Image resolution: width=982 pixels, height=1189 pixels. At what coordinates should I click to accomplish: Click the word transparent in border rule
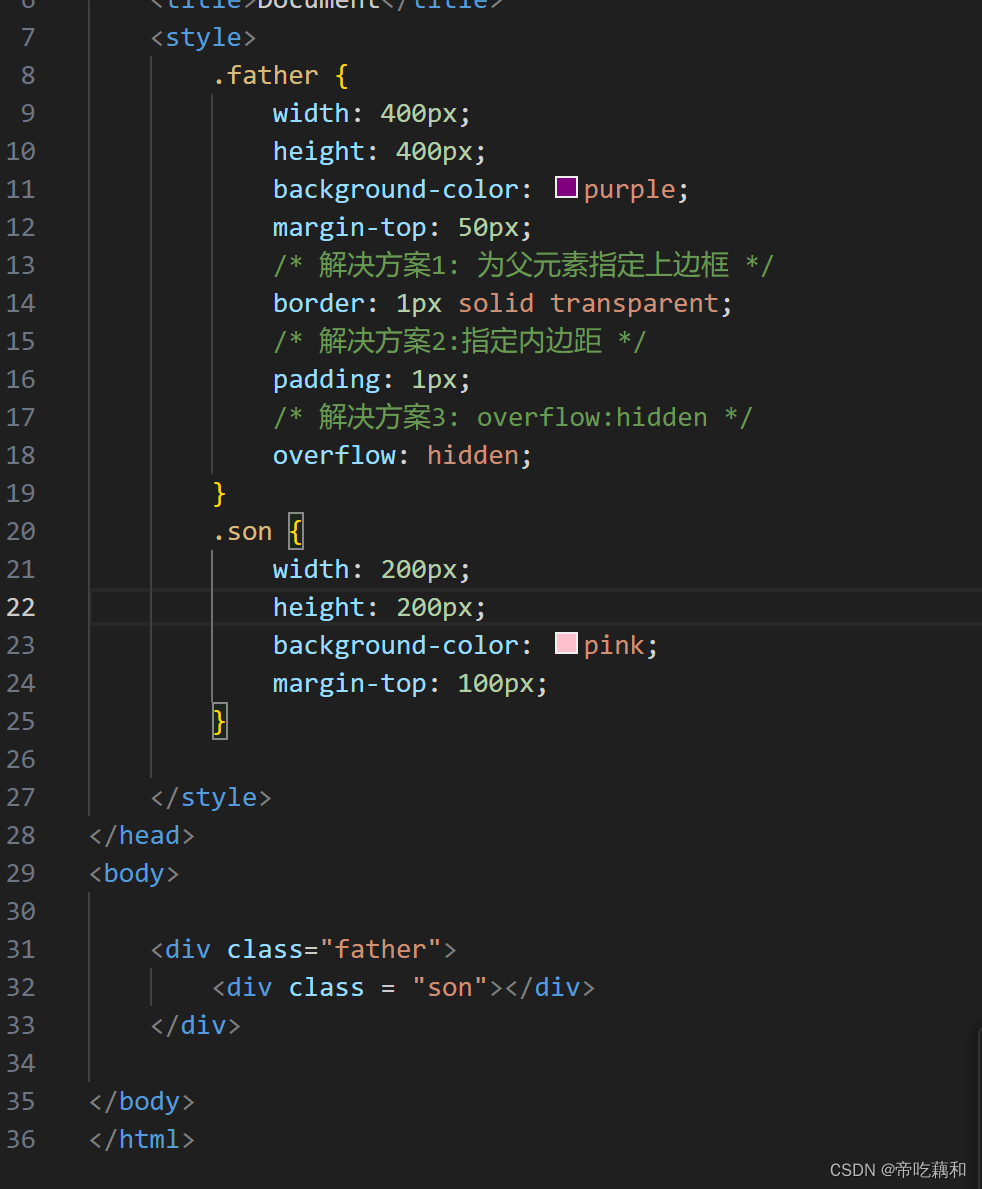coord(635,303)
